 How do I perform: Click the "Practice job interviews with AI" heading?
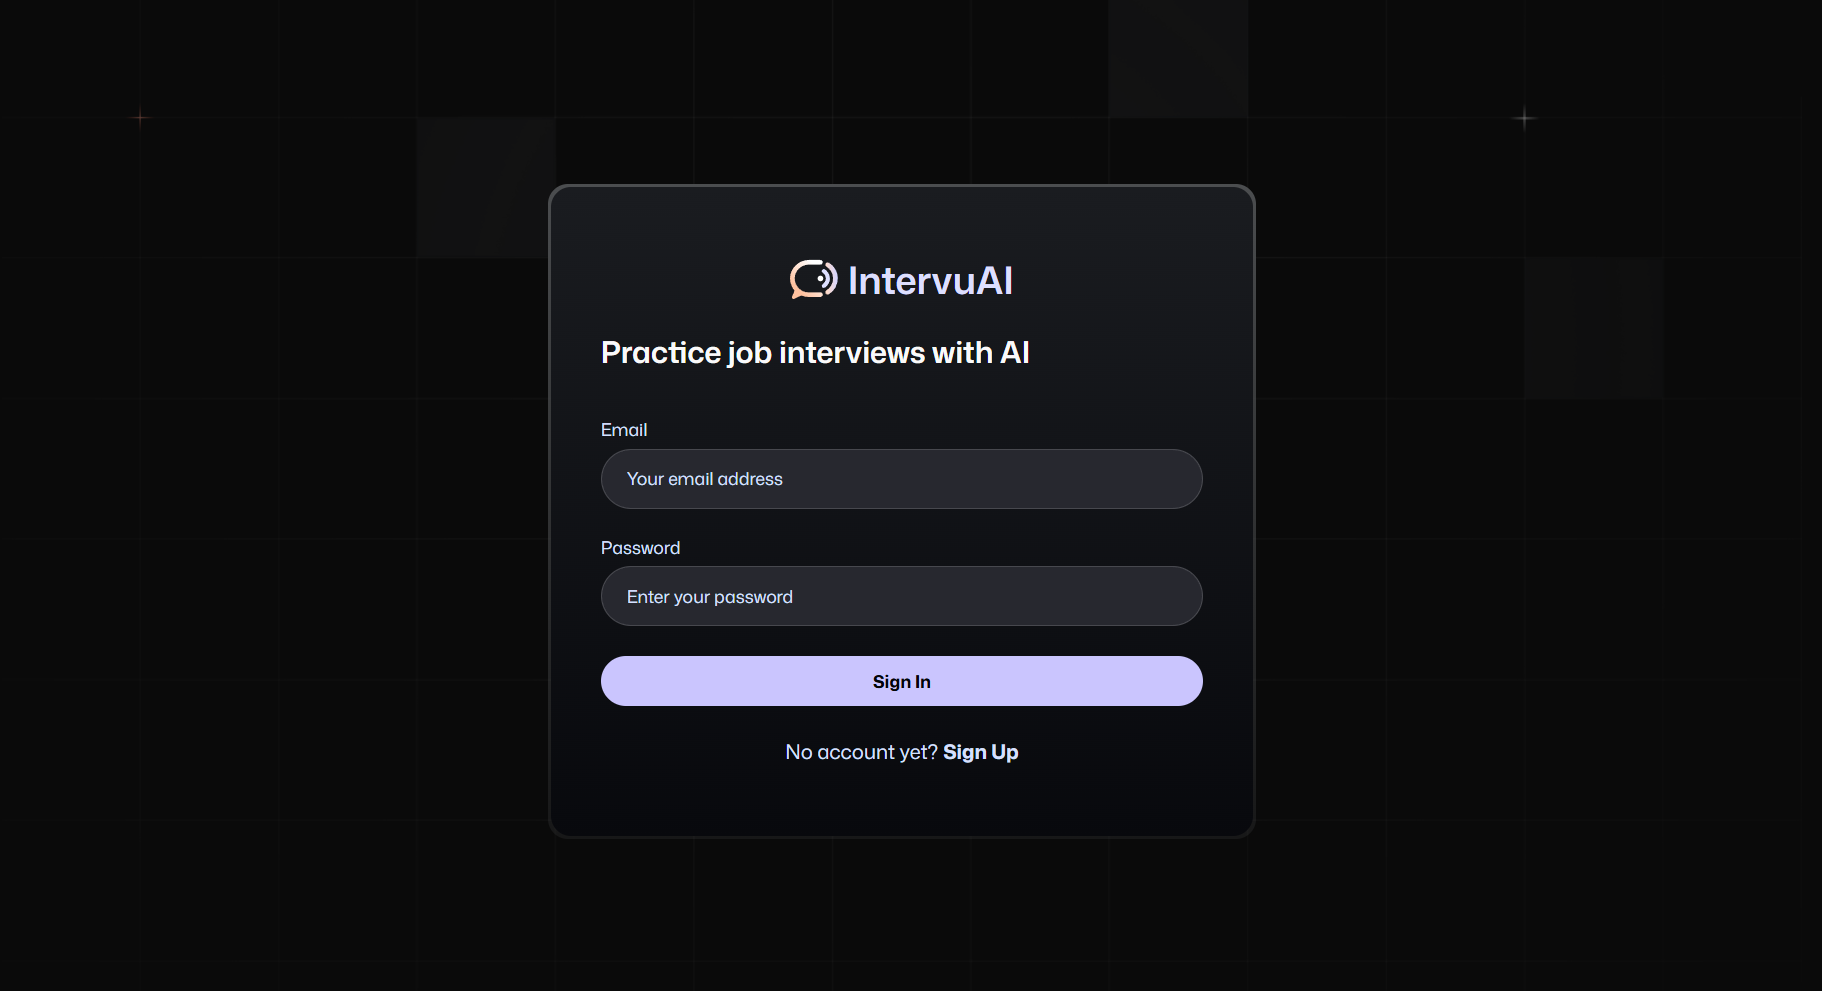point(815,353)
